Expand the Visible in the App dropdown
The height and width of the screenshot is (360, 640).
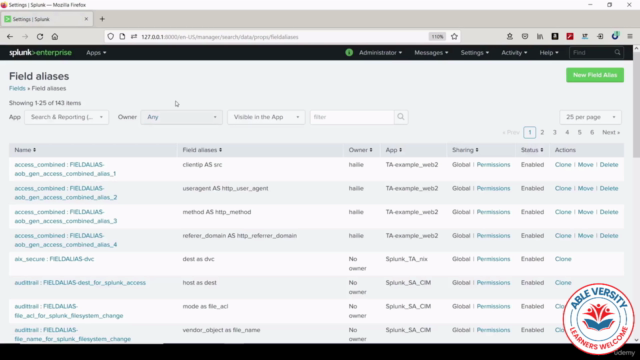(x=266, y=117)
